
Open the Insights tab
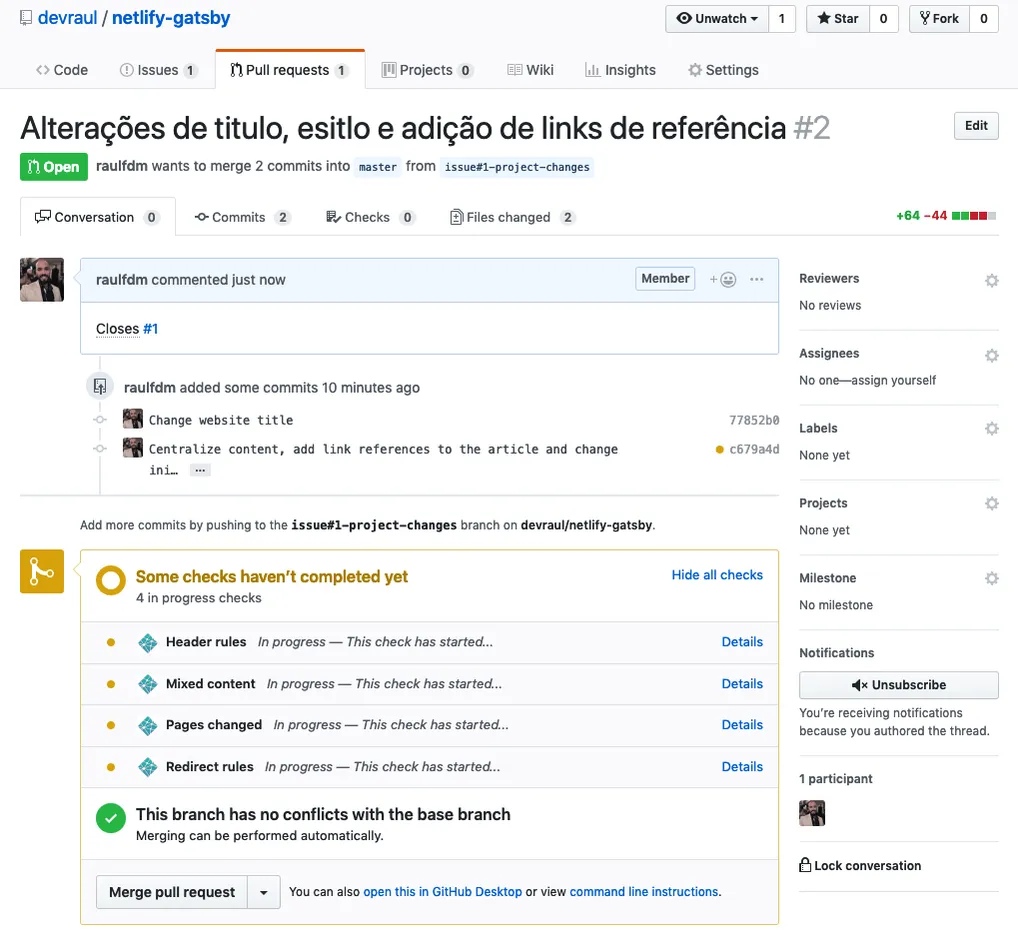tap(620, 70)
